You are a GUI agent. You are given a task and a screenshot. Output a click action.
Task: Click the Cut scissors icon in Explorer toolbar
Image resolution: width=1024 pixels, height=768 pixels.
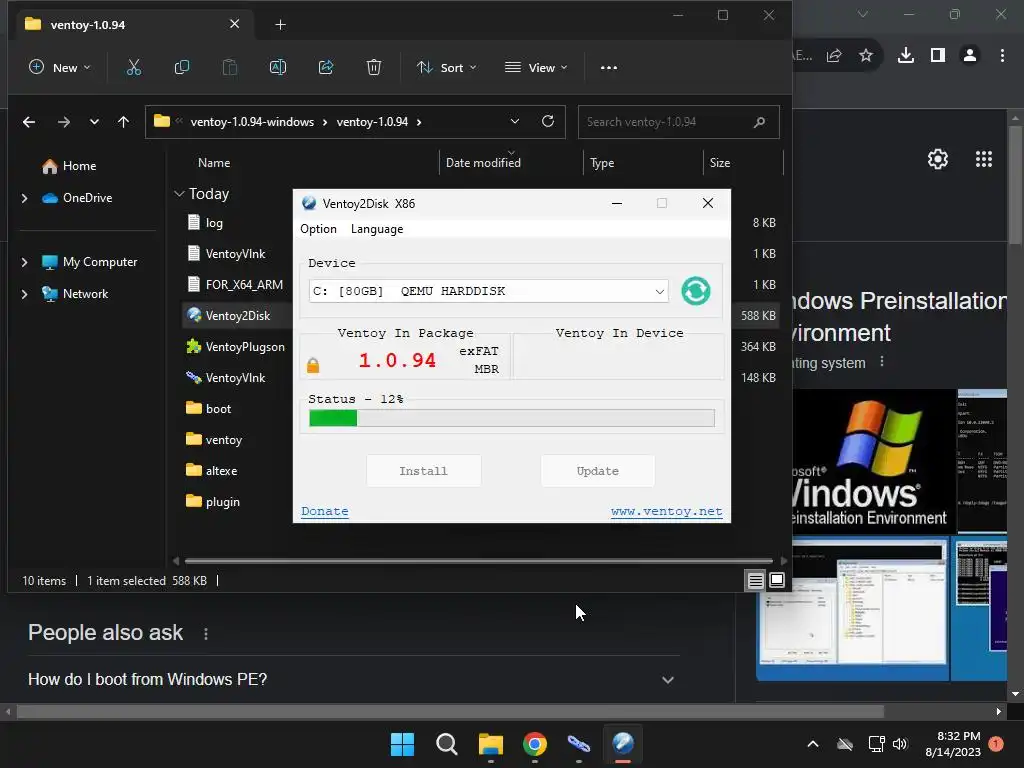click(x=134, y=67)
